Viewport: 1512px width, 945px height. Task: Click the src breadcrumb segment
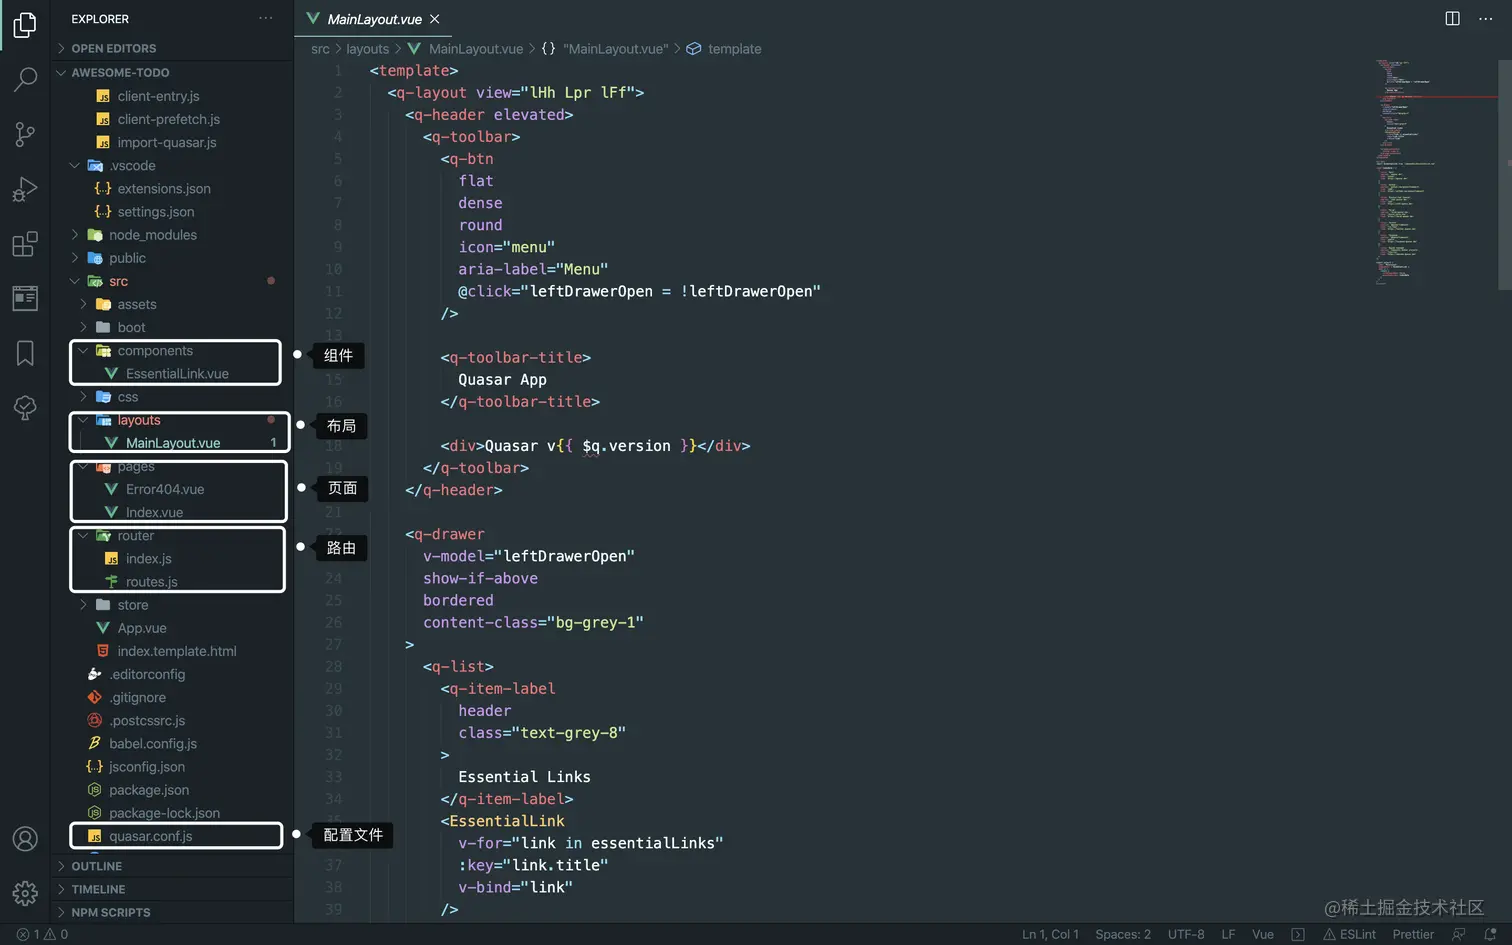pyautogui.click(x=320, y=49)
